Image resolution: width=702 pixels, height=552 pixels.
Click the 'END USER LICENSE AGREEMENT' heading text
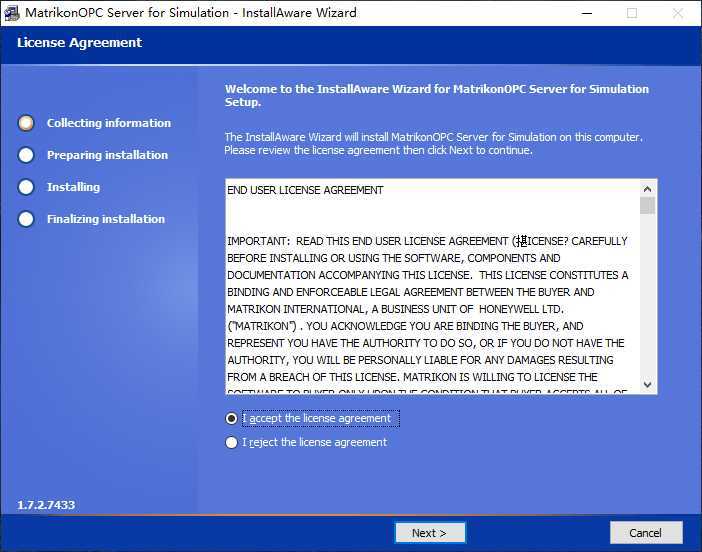tap(305, 190)
